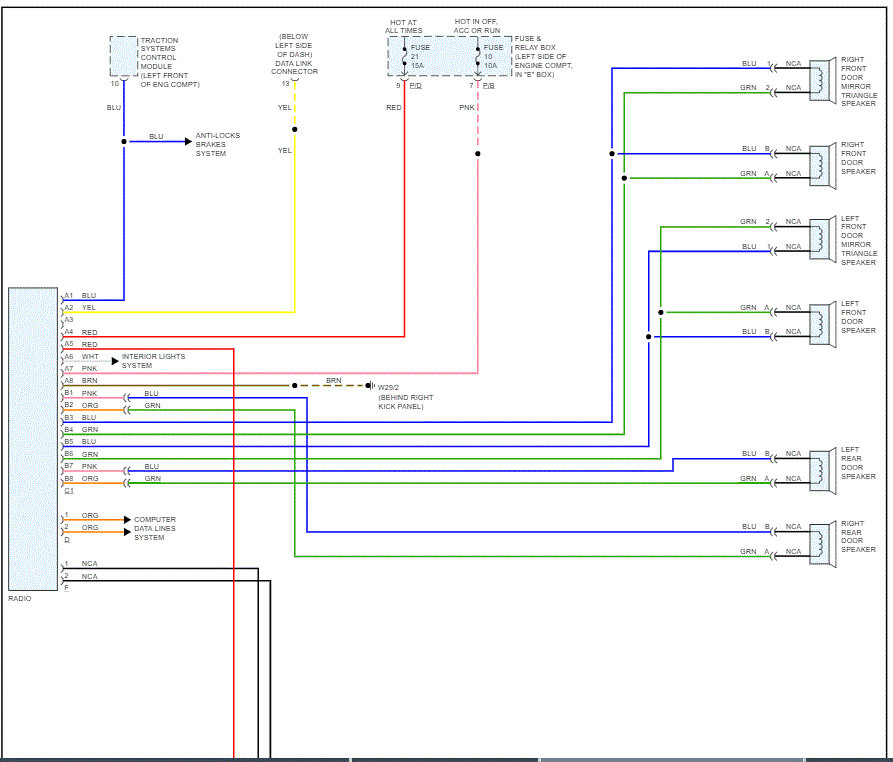
Task: Click radio pin 'B7 PNK'
Action: pos(81,466)
